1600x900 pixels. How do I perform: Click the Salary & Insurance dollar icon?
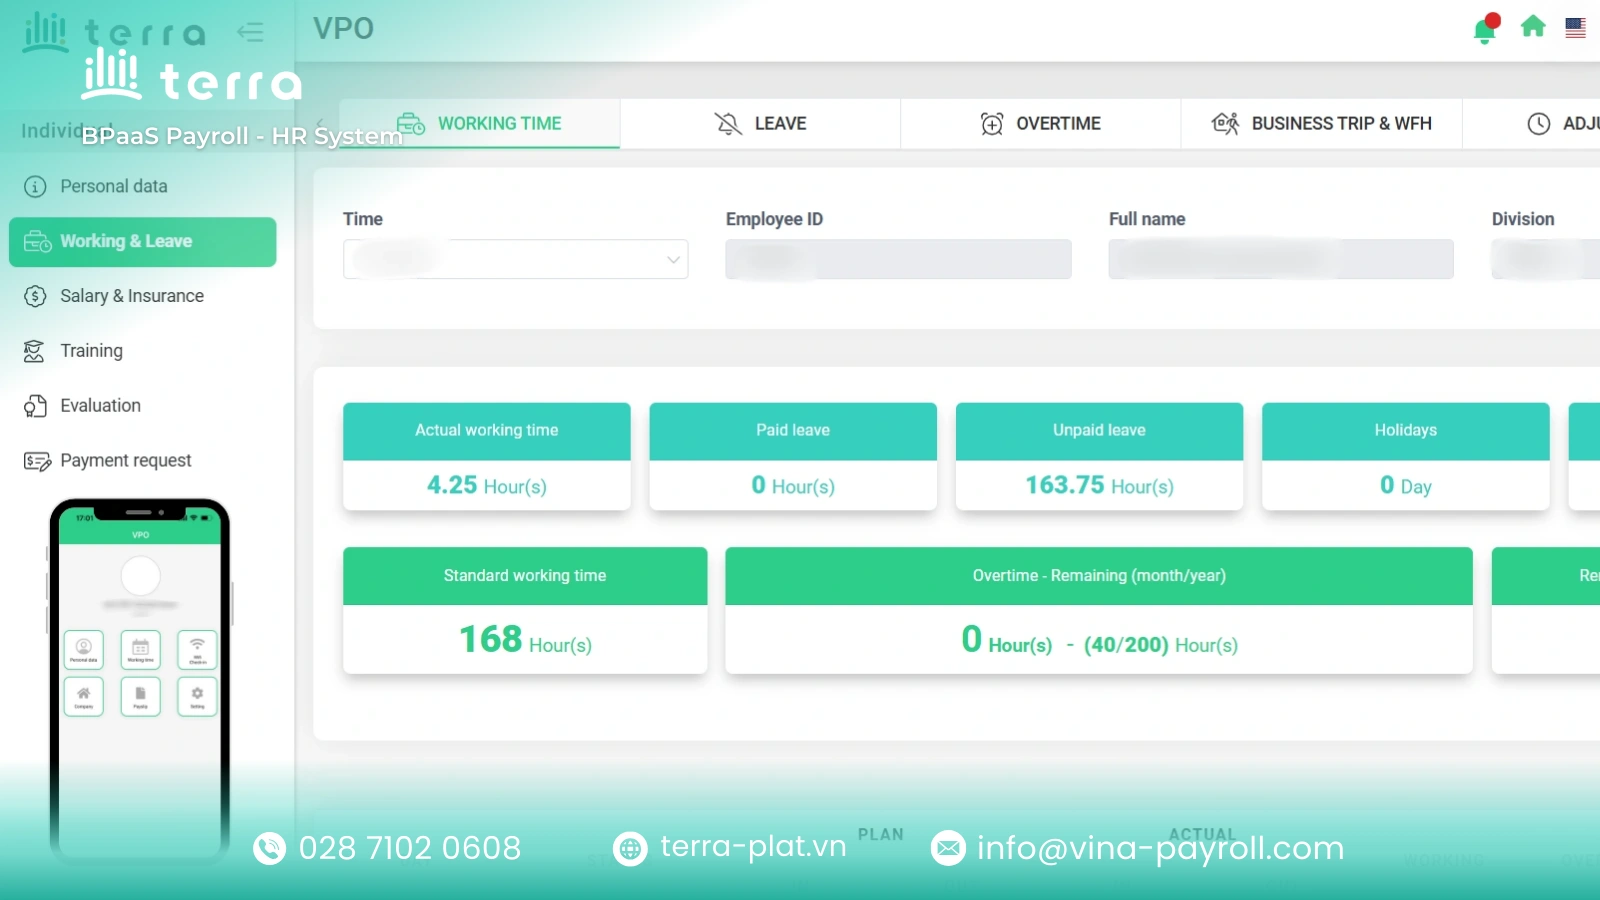coord(35,296)
